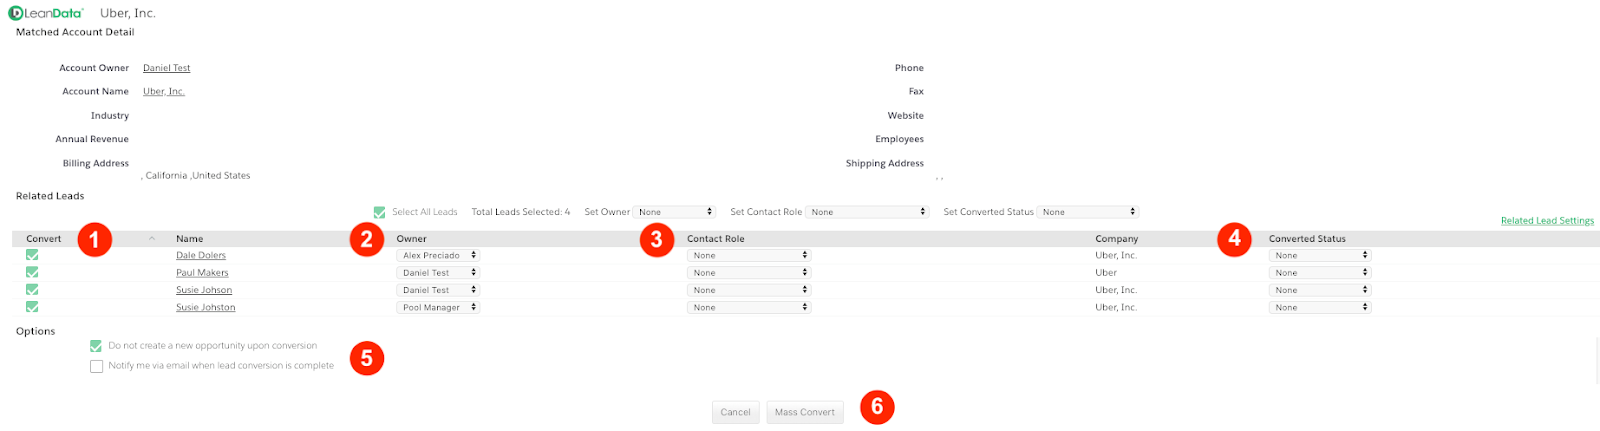Open the Set Contact Role dropdown
Screen dimensions: 1600x431
867,212
